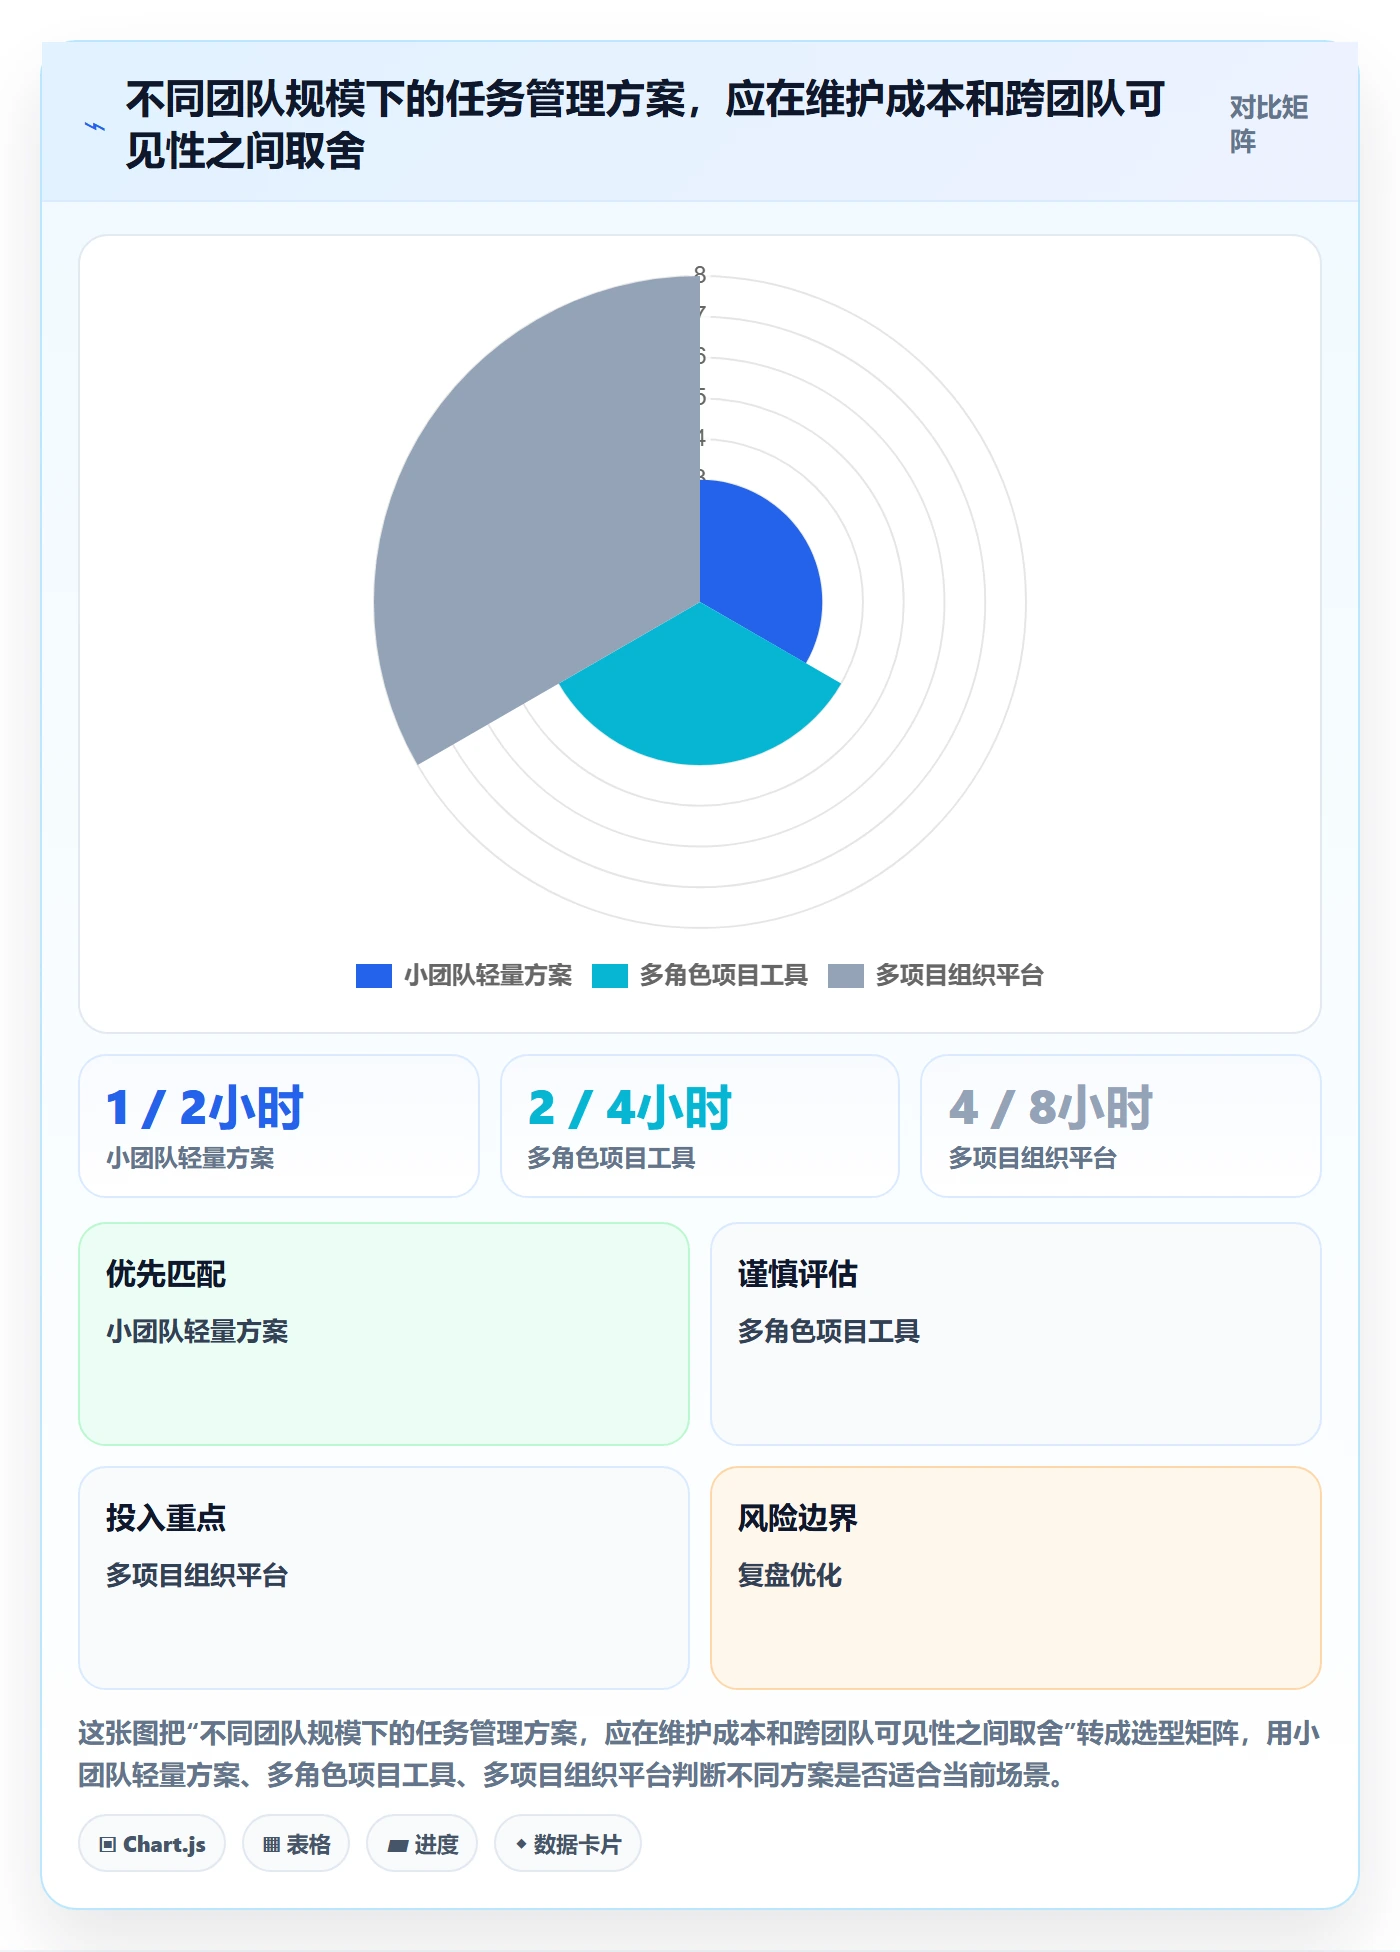The width and height of the screenshot is (1400, 1952).
Task: Toggle 小团队轻量方案 legend label
Action: click(x=488, y=976)
